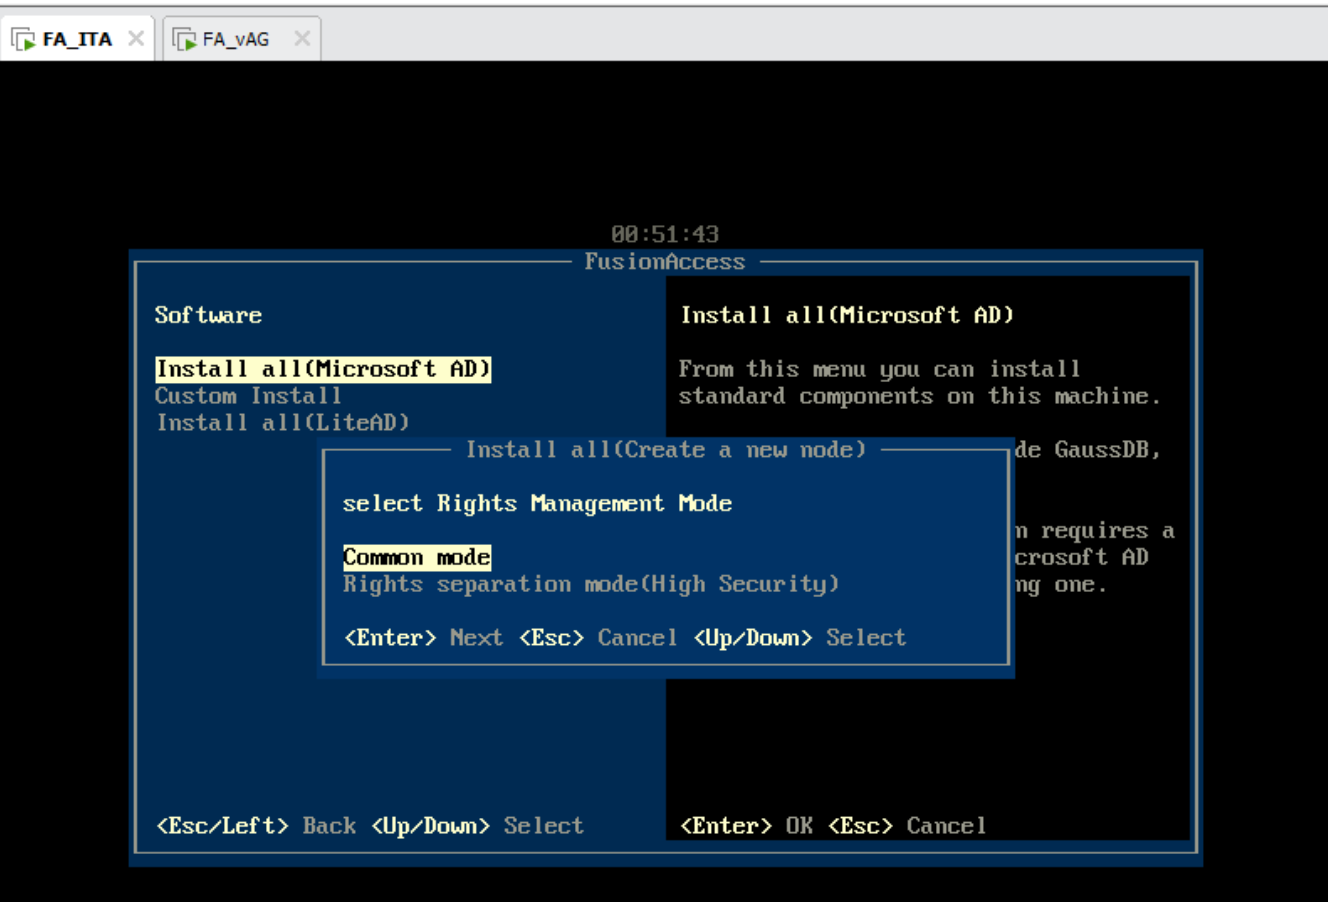Click <Enter> Next hint in the dialog

pyautogui.click(x=423, y=638)
